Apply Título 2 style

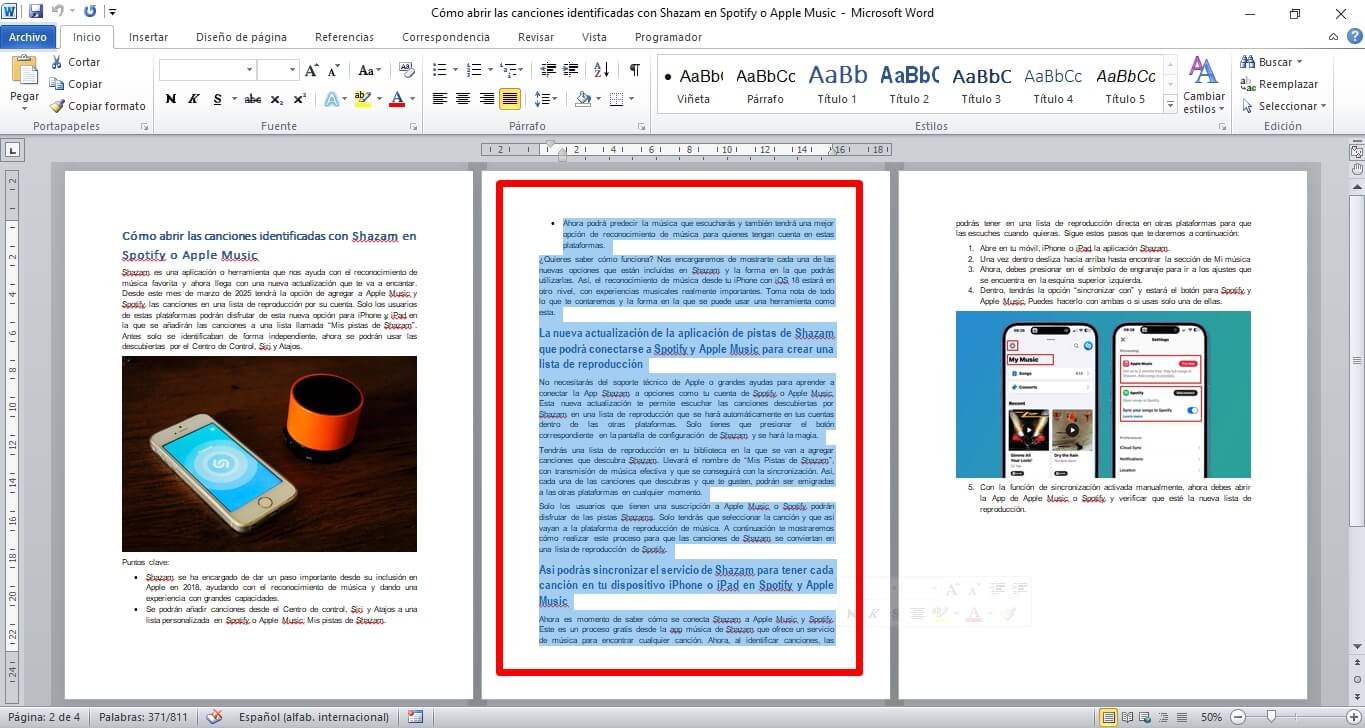pos(910,85)
